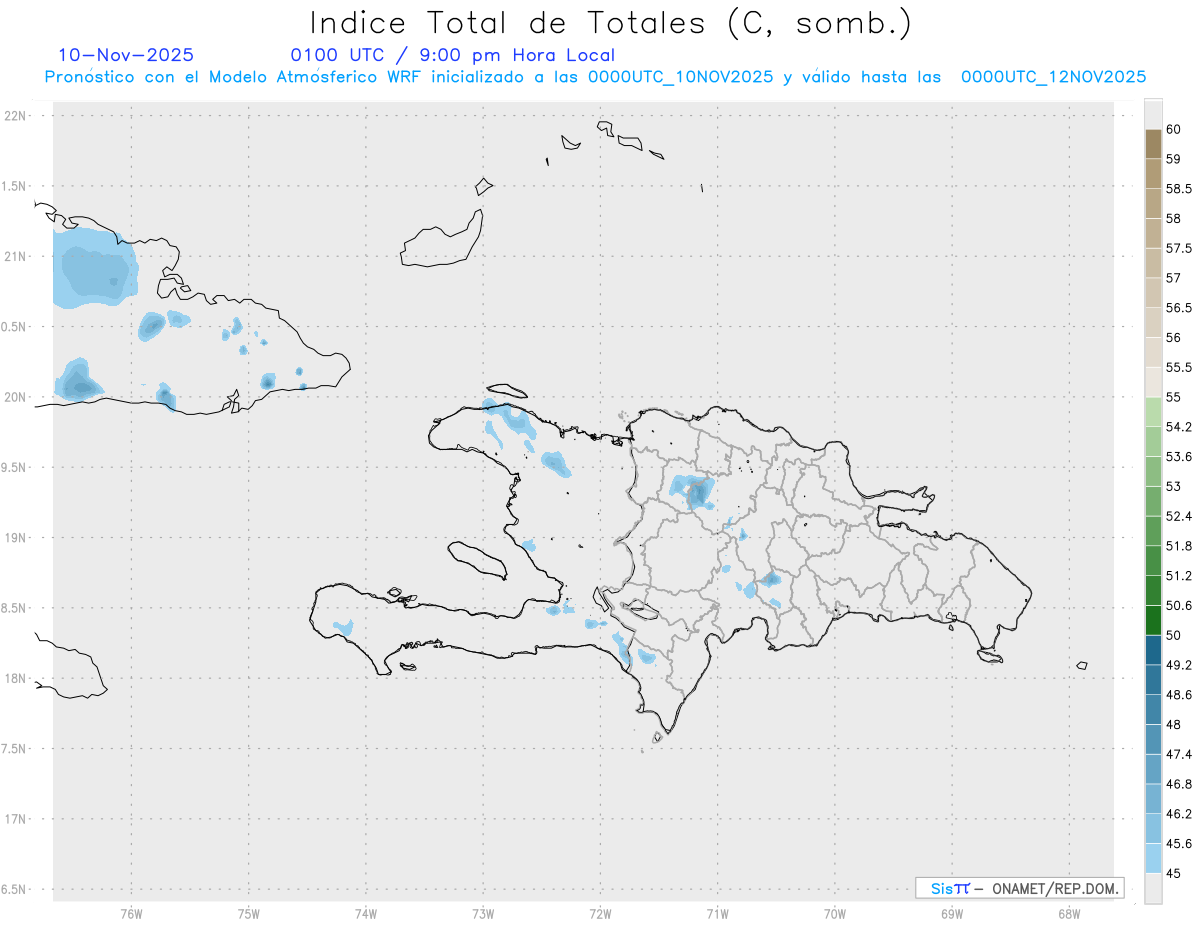The image size is (1200, 927).
Task: Click the "74W" longitude label
Action: [365, 913]
